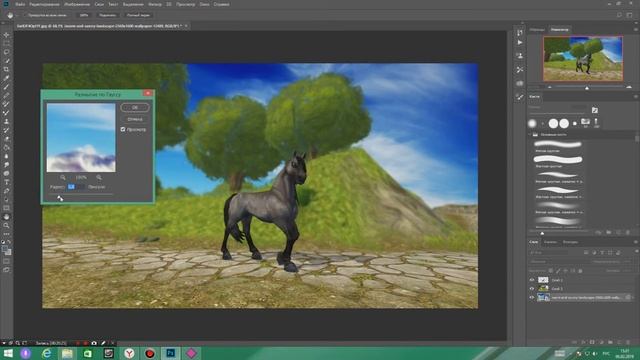Select the Move tool
This screenshot has width=640, height=360.
click(6, 35)
